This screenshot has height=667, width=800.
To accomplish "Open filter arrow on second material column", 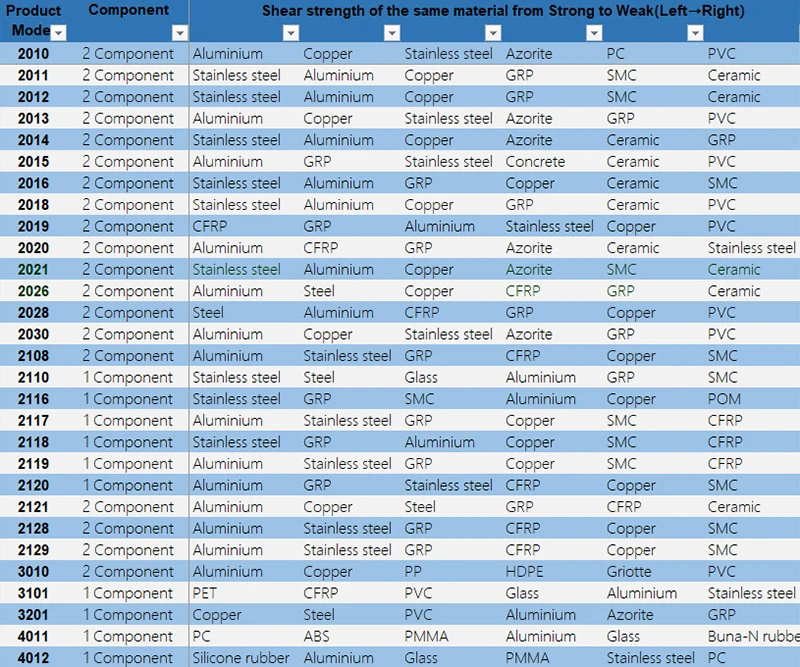I will coord(392,33).
